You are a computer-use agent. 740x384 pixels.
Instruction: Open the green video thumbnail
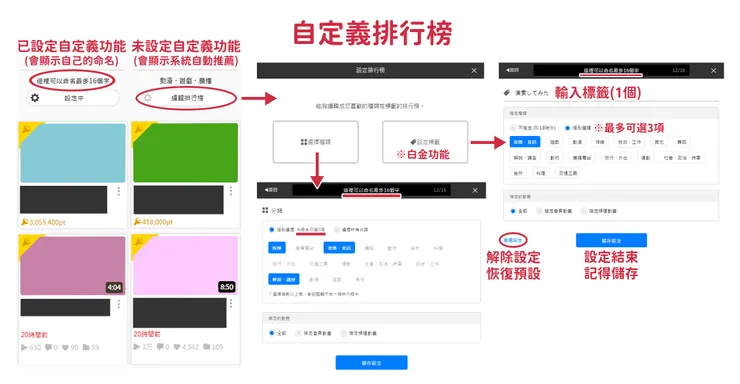[x=185, y=152]
